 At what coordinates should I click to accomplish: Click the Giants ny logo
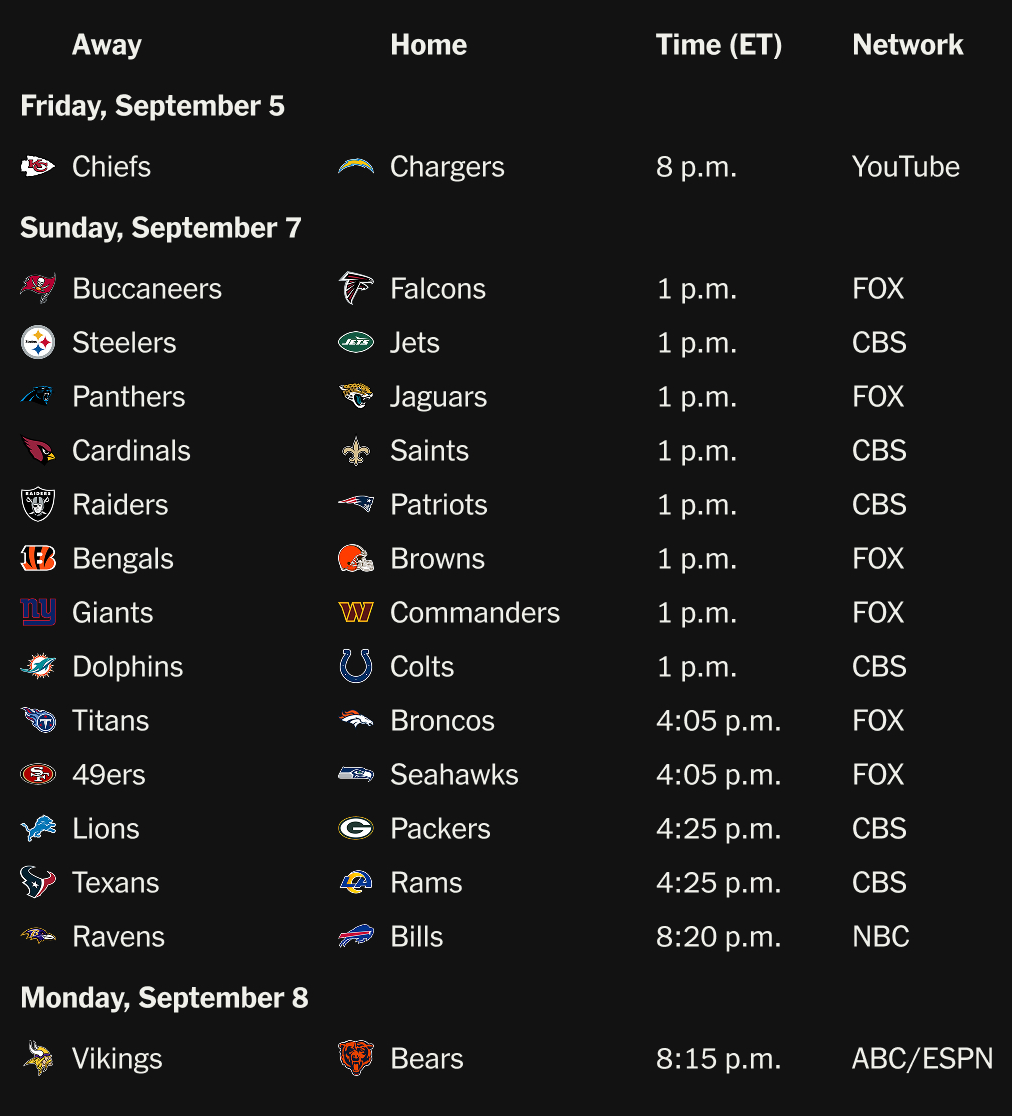pyautogui.click(x=38, y=613)
